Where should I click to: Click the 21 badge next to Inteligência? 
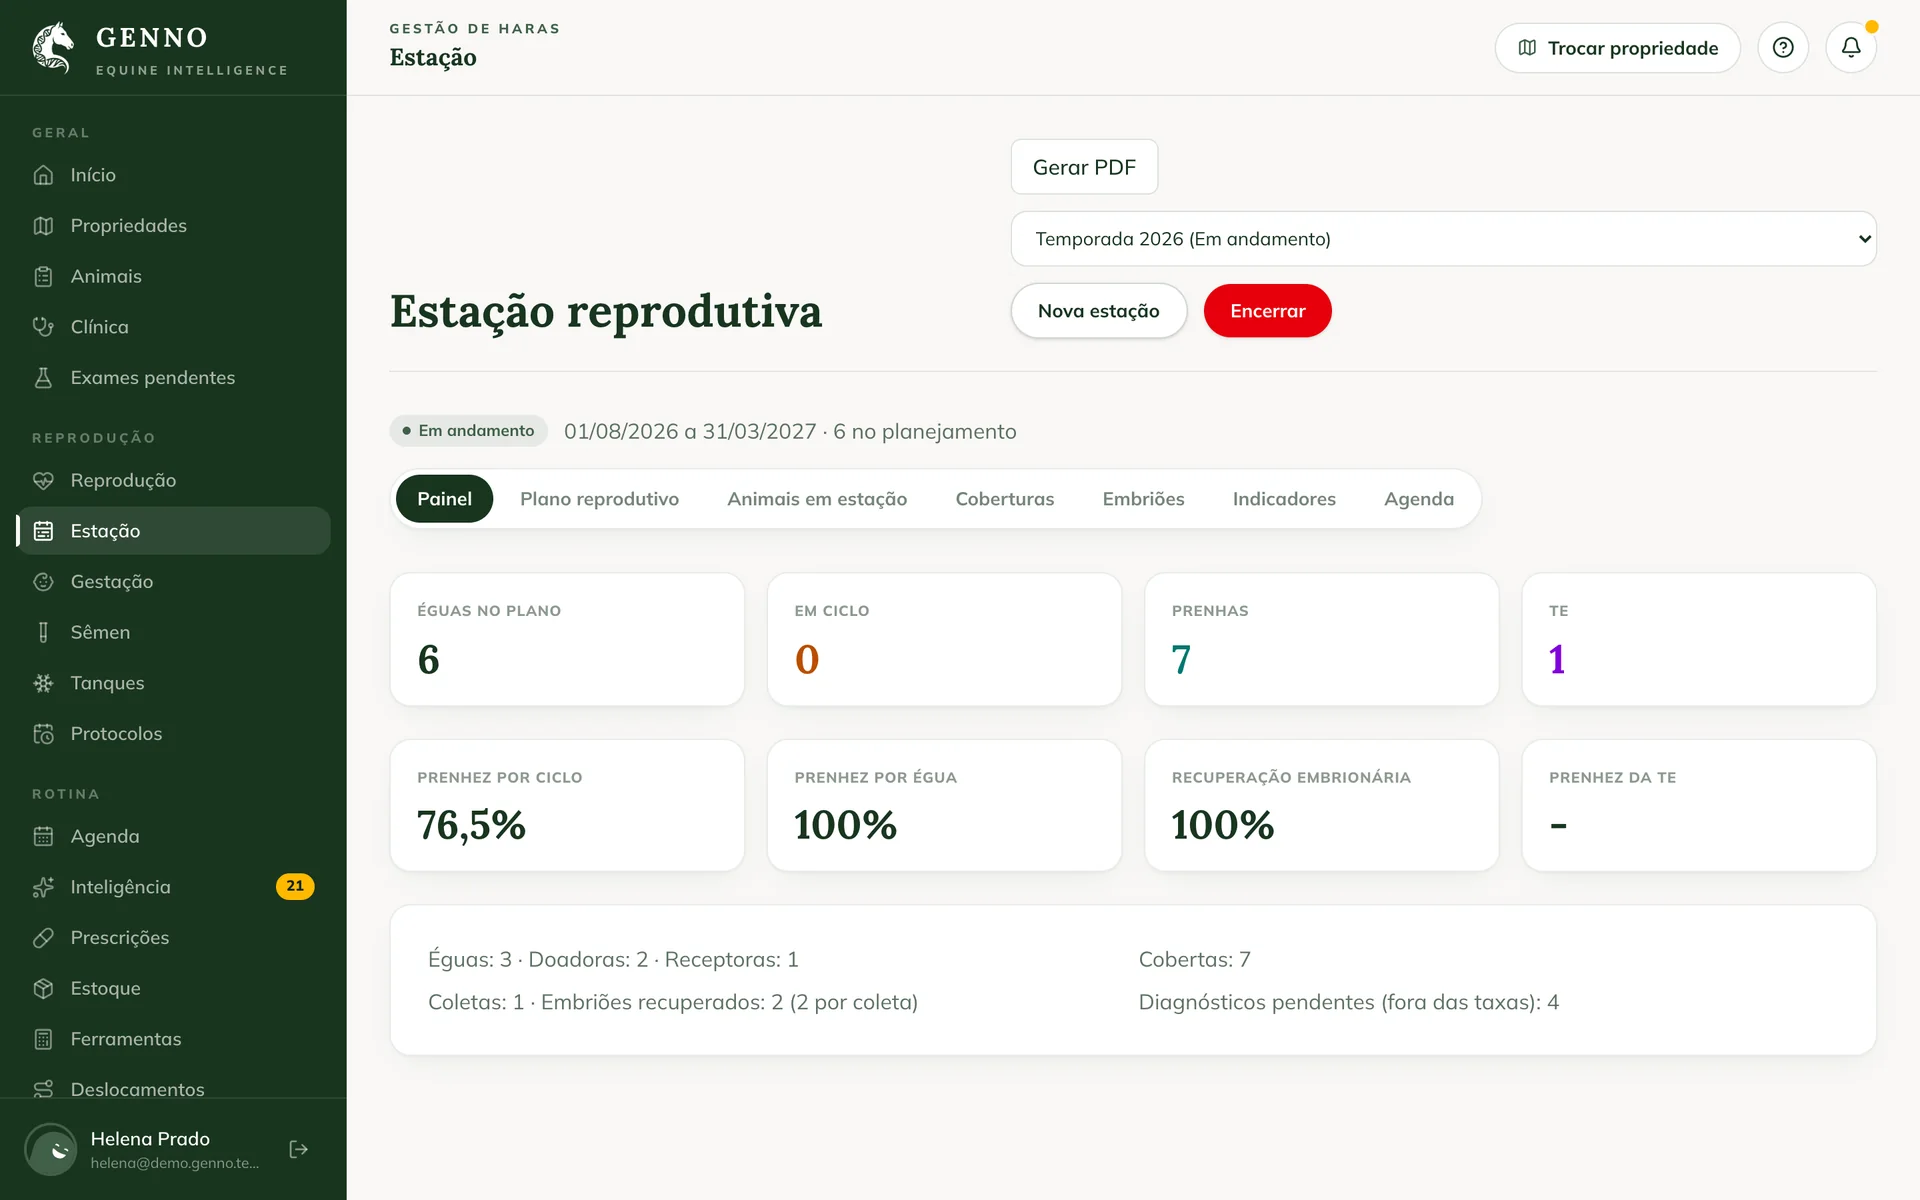(295, 886)
